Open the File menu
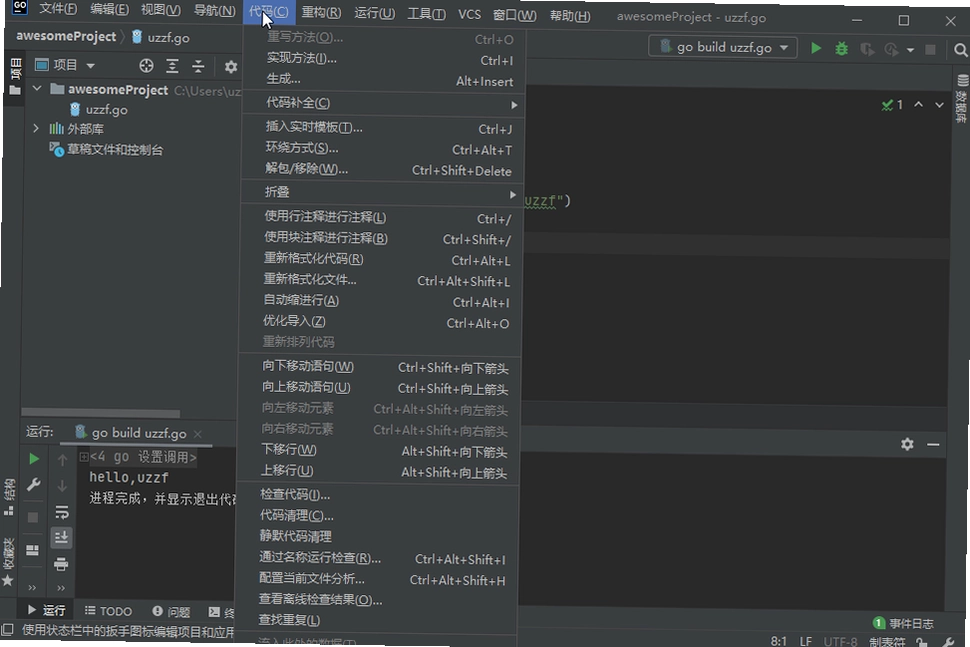This screenshot has width=970, height=647. click(x=58, y=9)
